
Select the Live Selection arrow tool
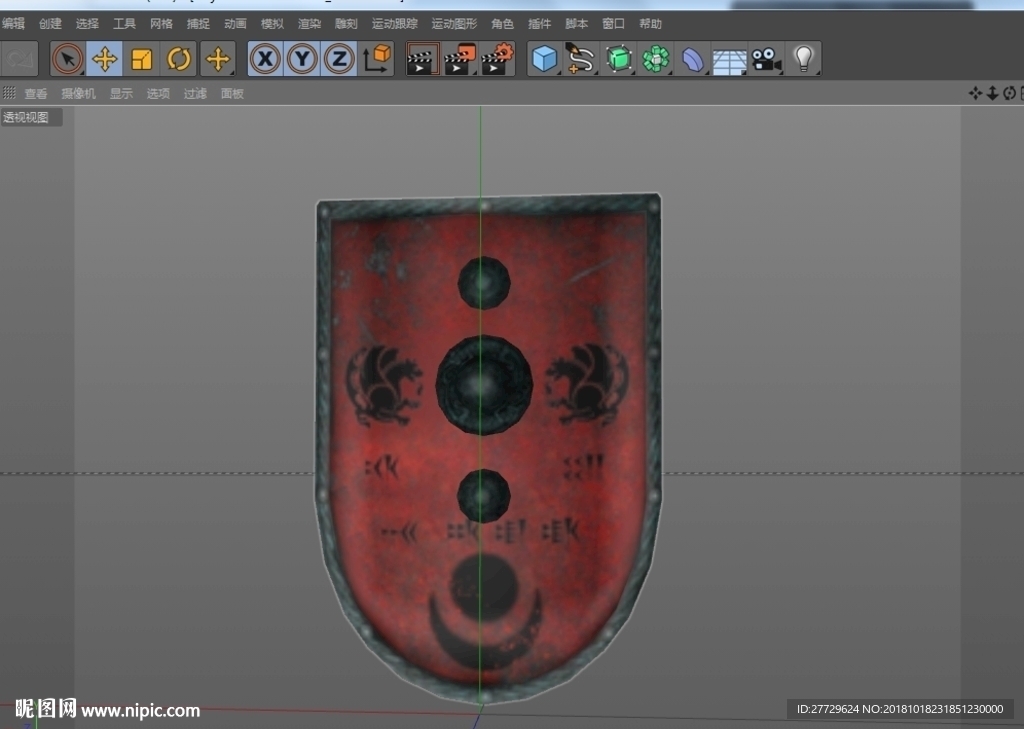pos(67,59)
